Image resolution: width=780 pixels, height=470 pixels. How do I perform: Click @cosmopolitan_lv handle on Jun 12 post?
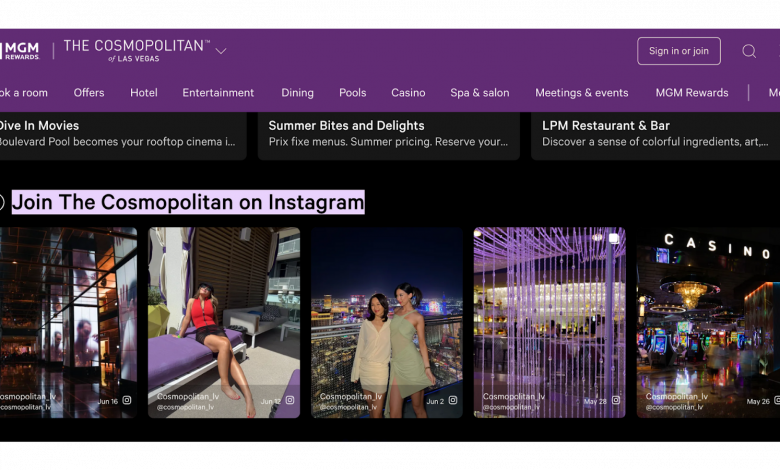pyautogui.click(x=185, y=407)
